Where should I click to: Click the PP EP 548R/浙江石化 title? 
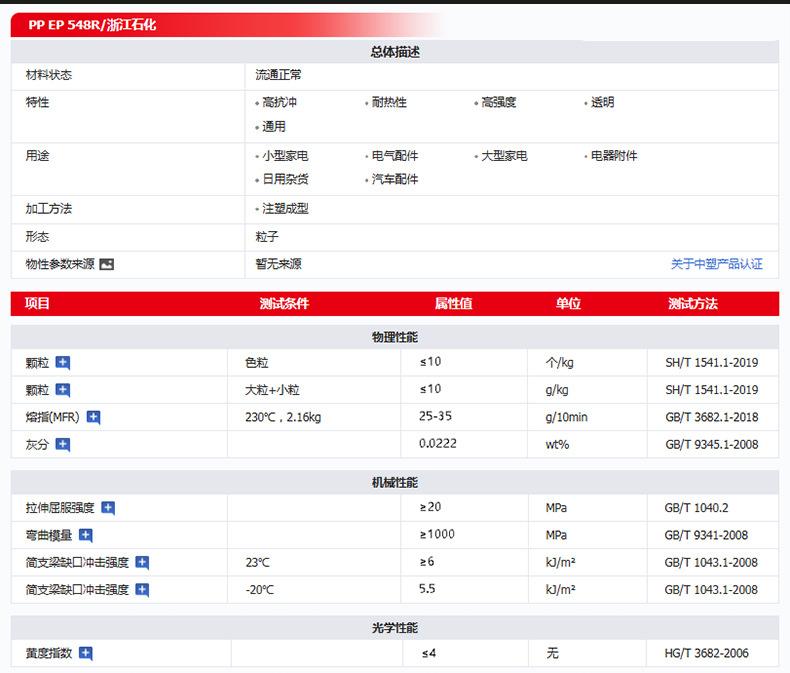[x=92, y=25]
